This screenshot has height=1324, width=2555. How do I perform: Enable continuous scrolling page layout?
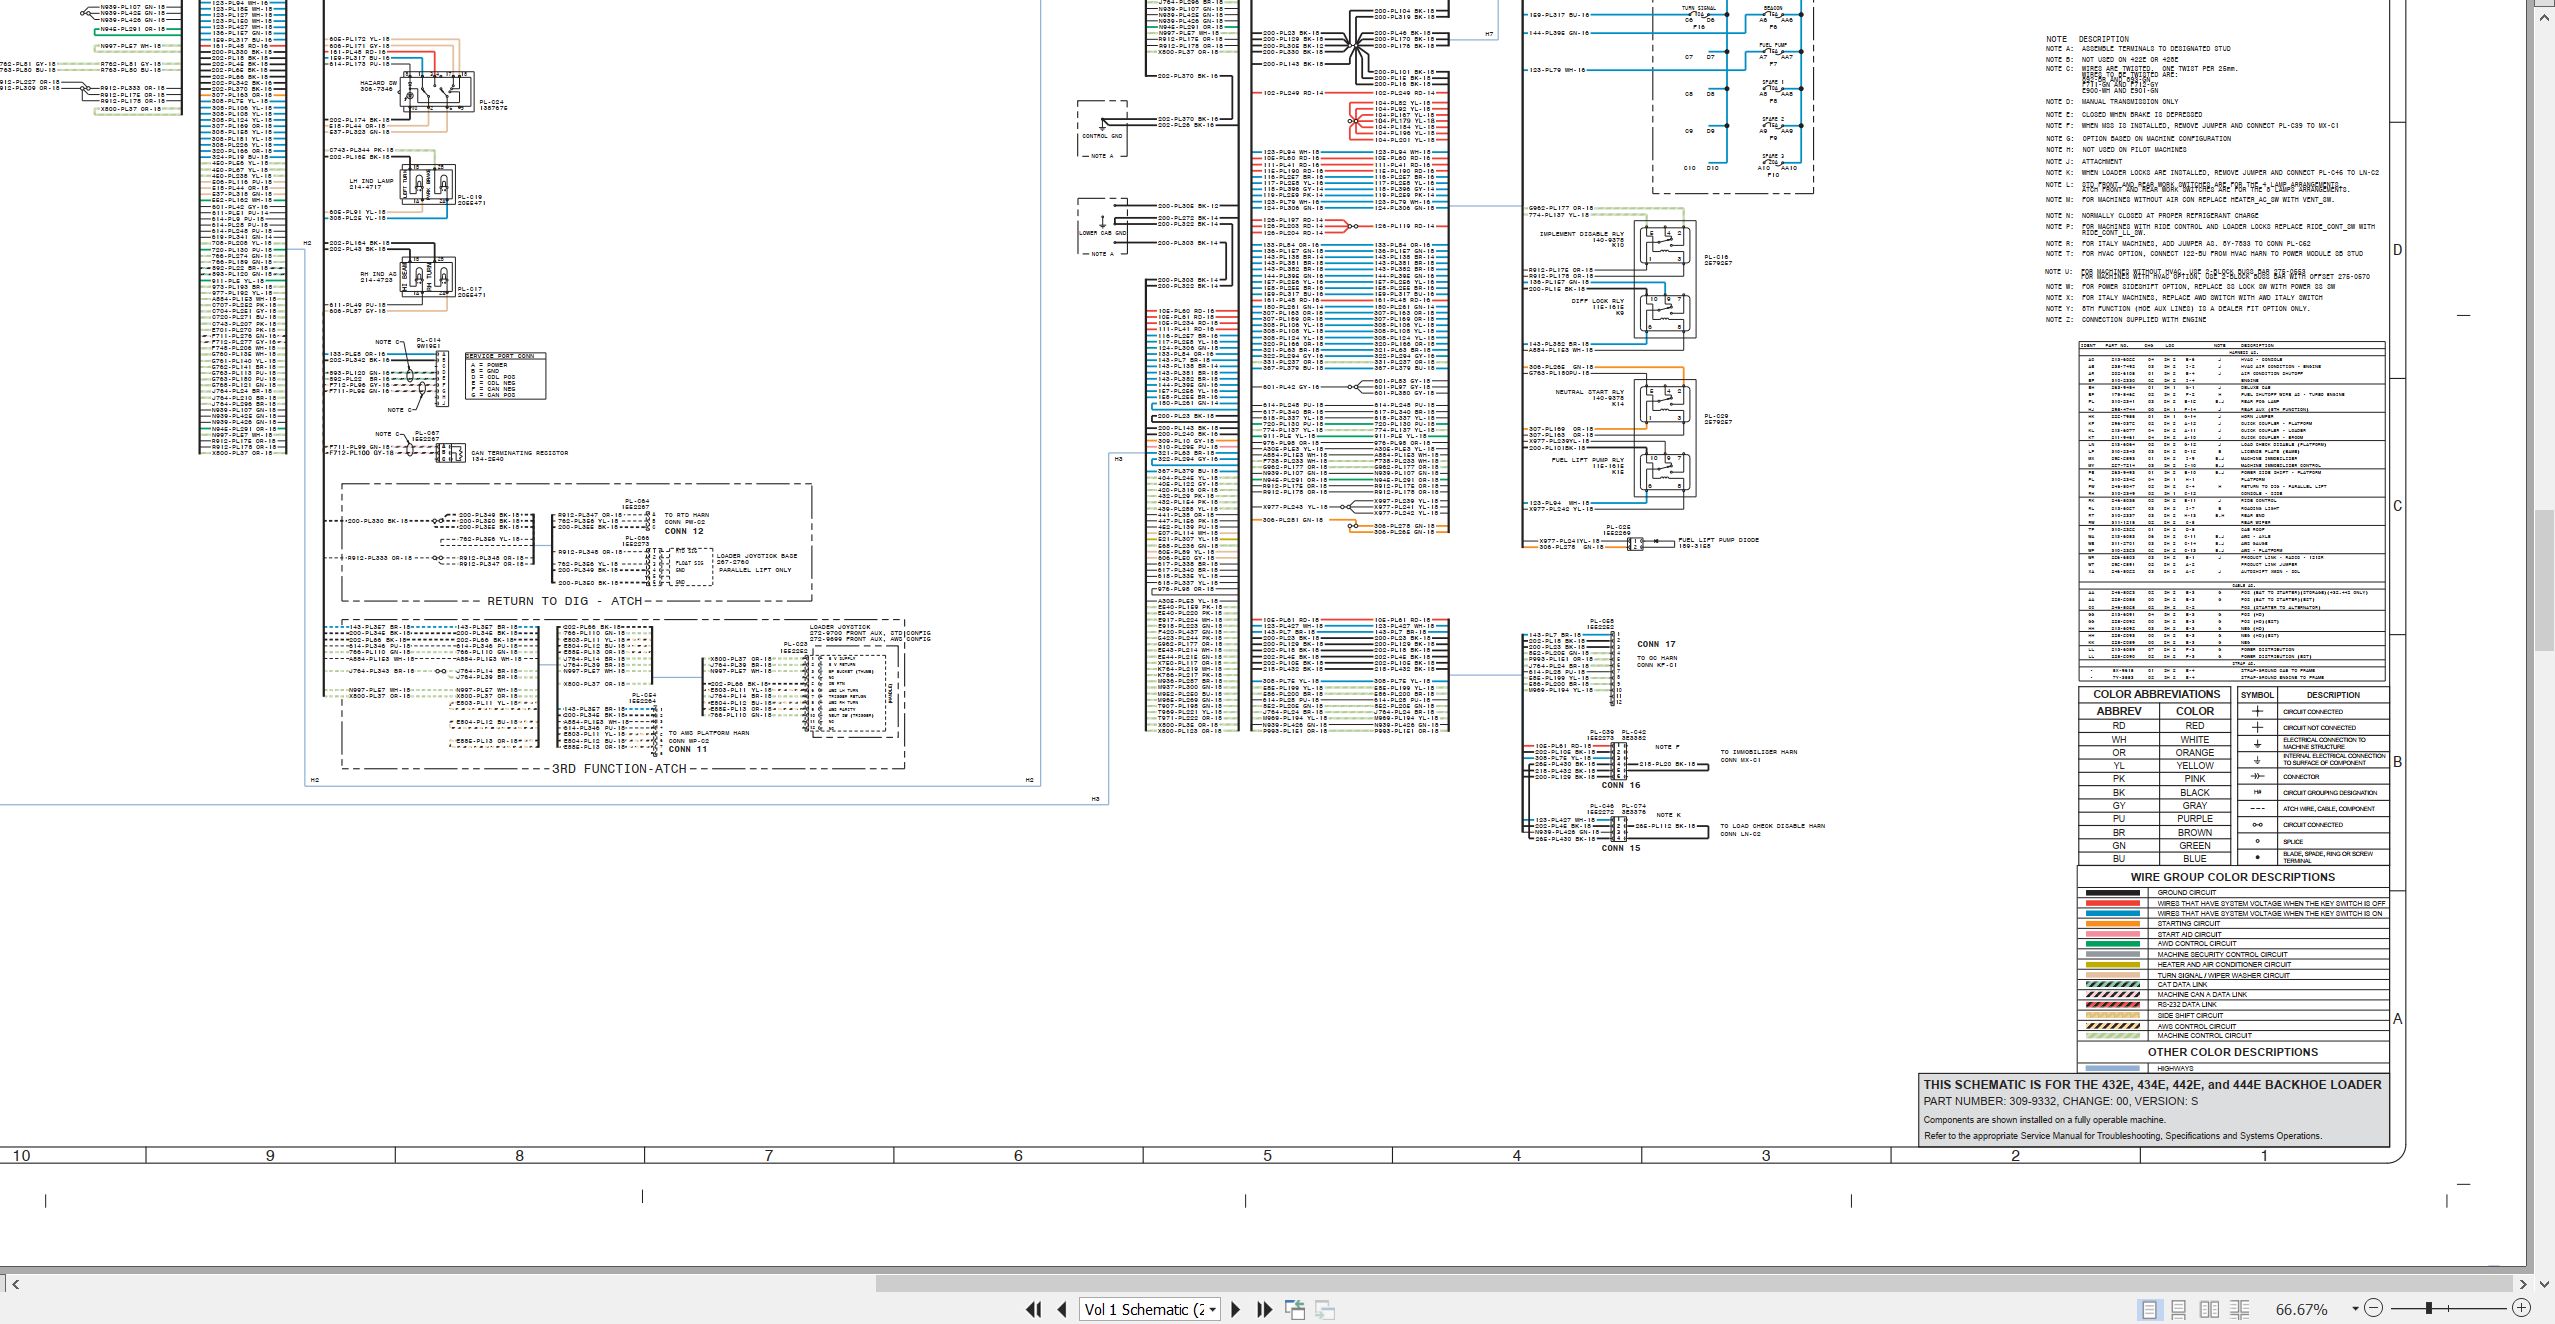2179,1309
